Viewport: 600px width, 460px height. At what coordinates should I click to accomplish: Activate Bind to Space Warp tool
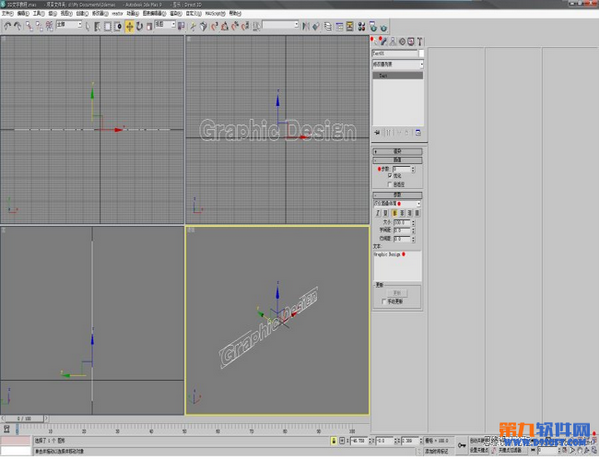tap(49, 26)
